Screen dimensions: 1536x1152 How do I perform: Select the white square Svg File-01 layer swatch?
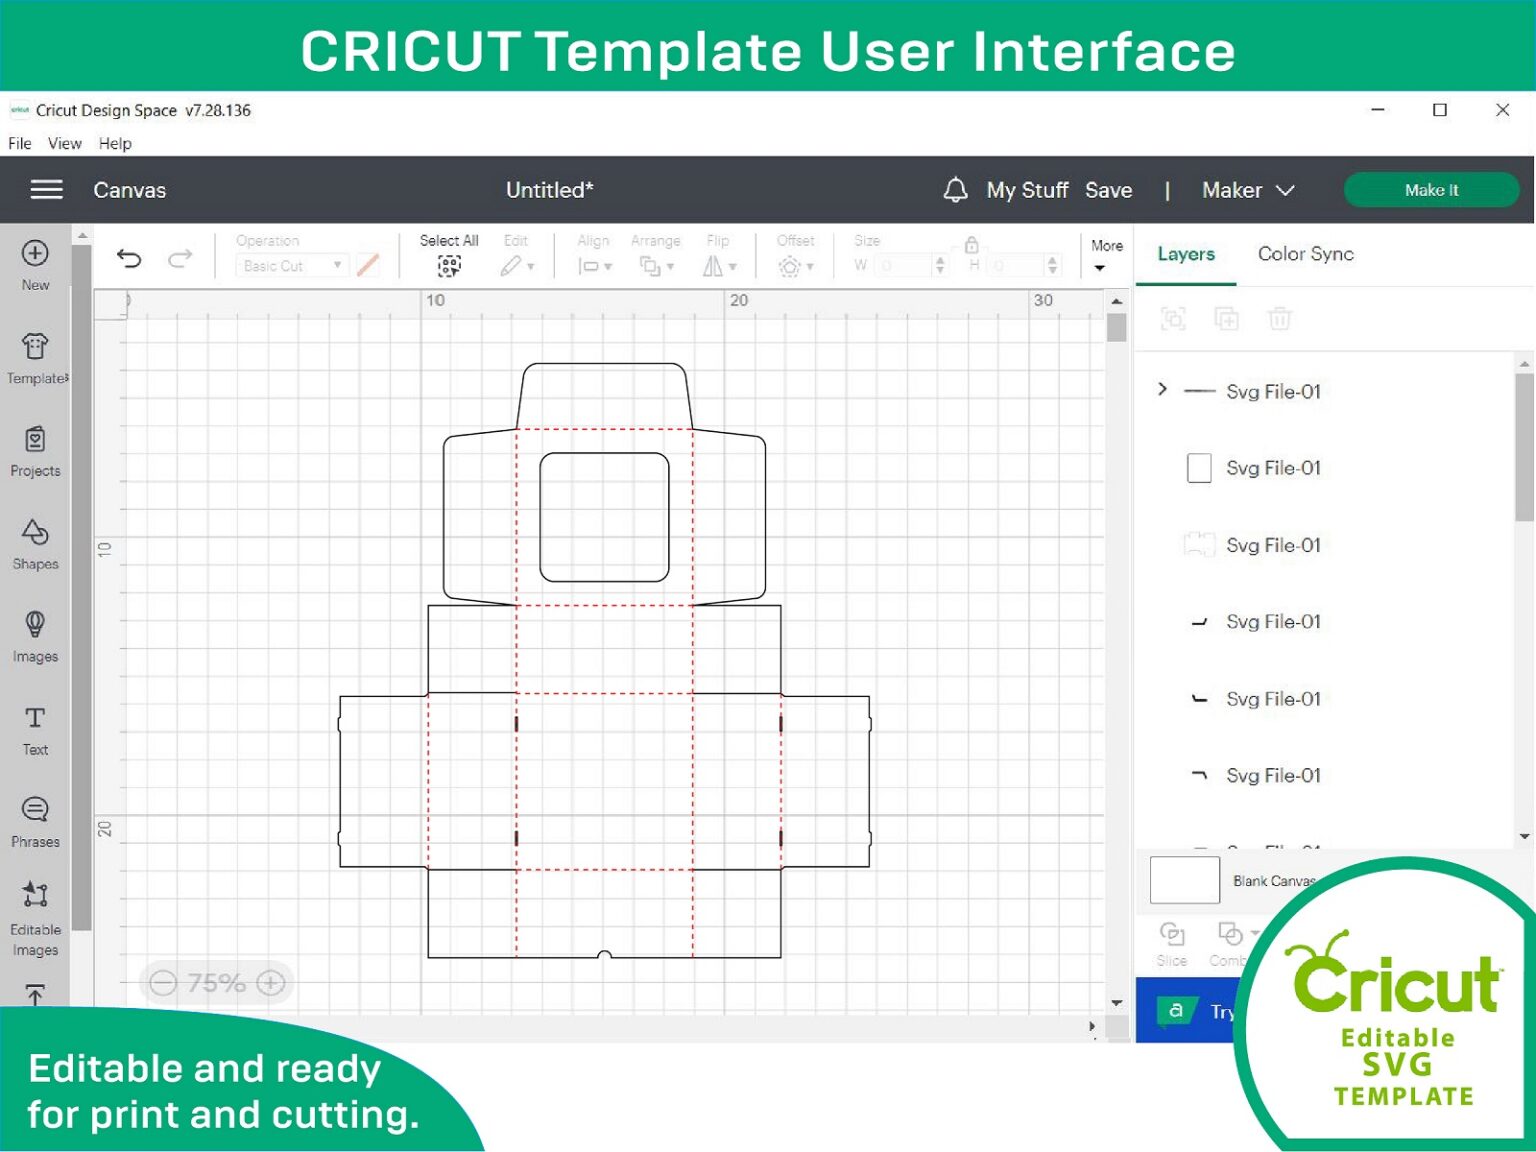pos(1199,468)
